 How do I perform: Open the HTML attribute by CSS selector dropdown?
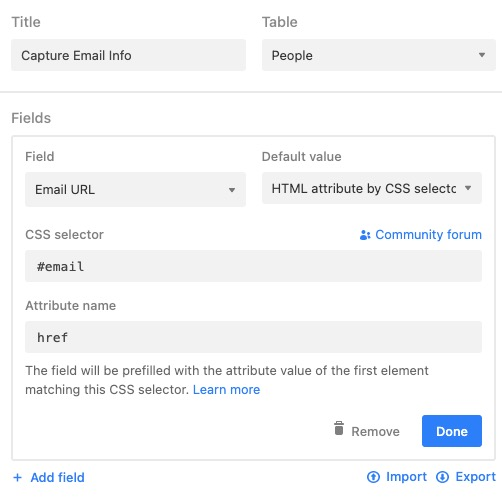pyautogui.click(x=372, y=188)
